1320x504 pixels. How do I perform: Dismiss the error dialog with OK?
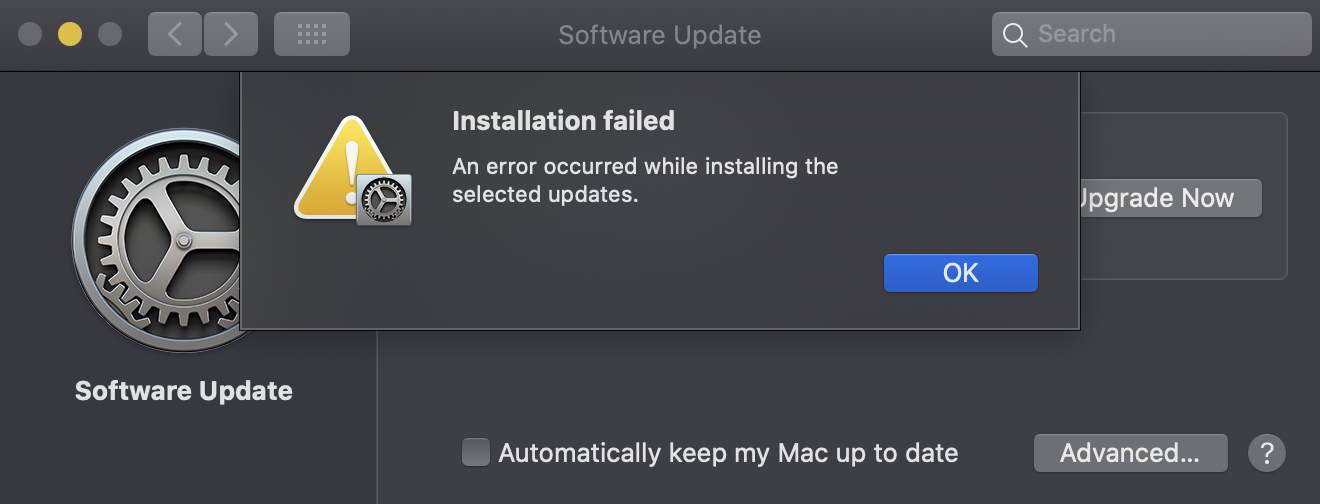pos(960,273)
